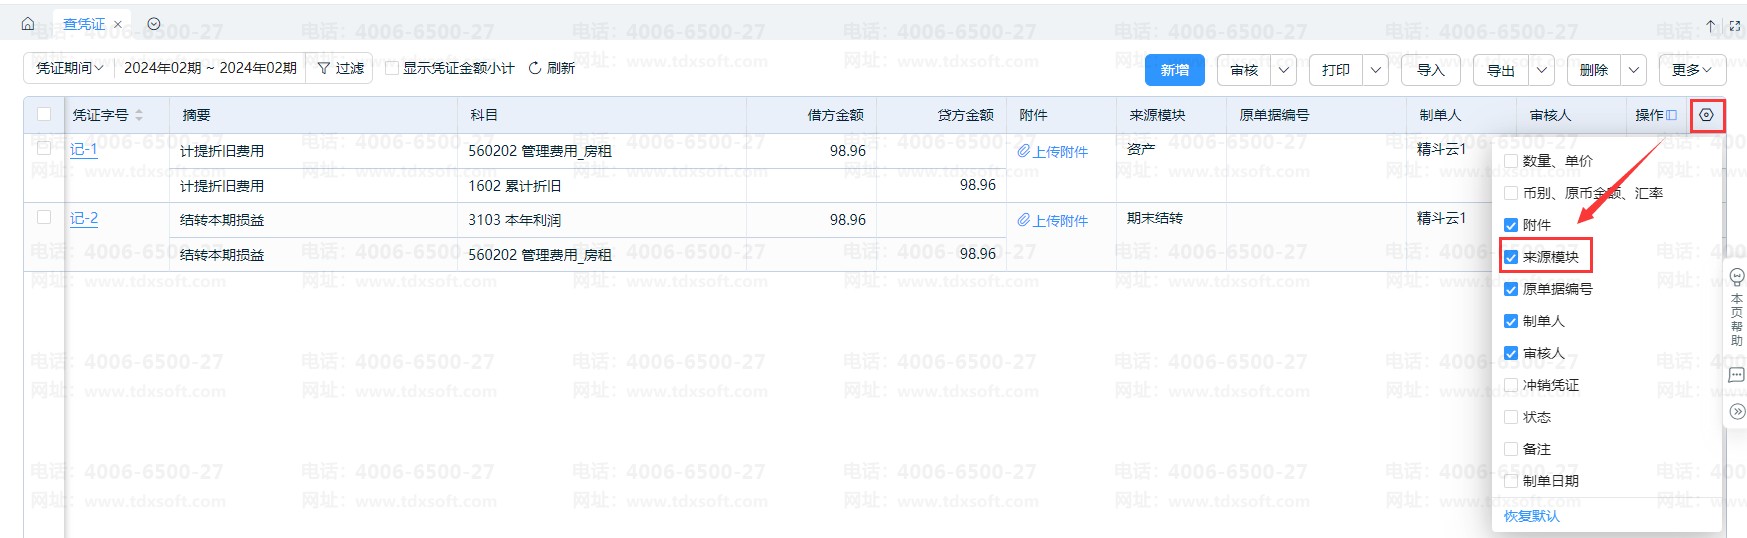Enable 显示凭证金额小计 checkbox

click(x=392, y=68)
